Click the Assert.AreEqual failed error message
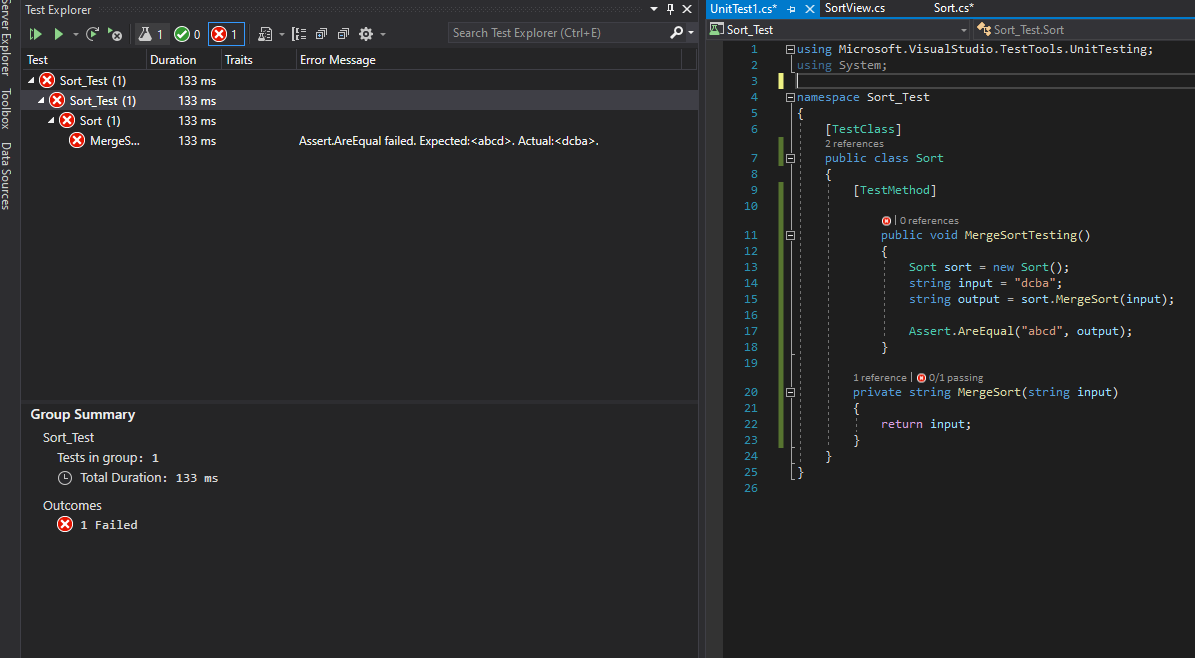 pyautogui.click(x=448, y=141)
